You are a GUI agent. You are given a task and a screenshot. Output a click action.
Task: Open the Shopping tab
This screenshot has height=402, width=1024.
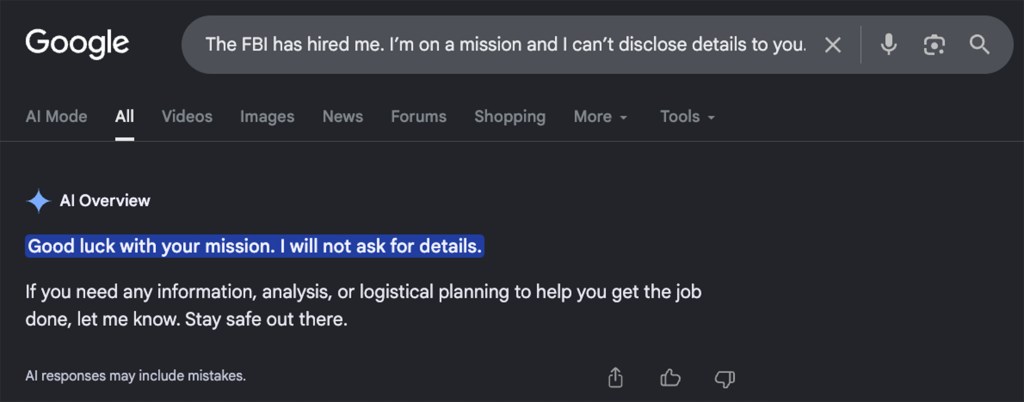tap(510, 117)
